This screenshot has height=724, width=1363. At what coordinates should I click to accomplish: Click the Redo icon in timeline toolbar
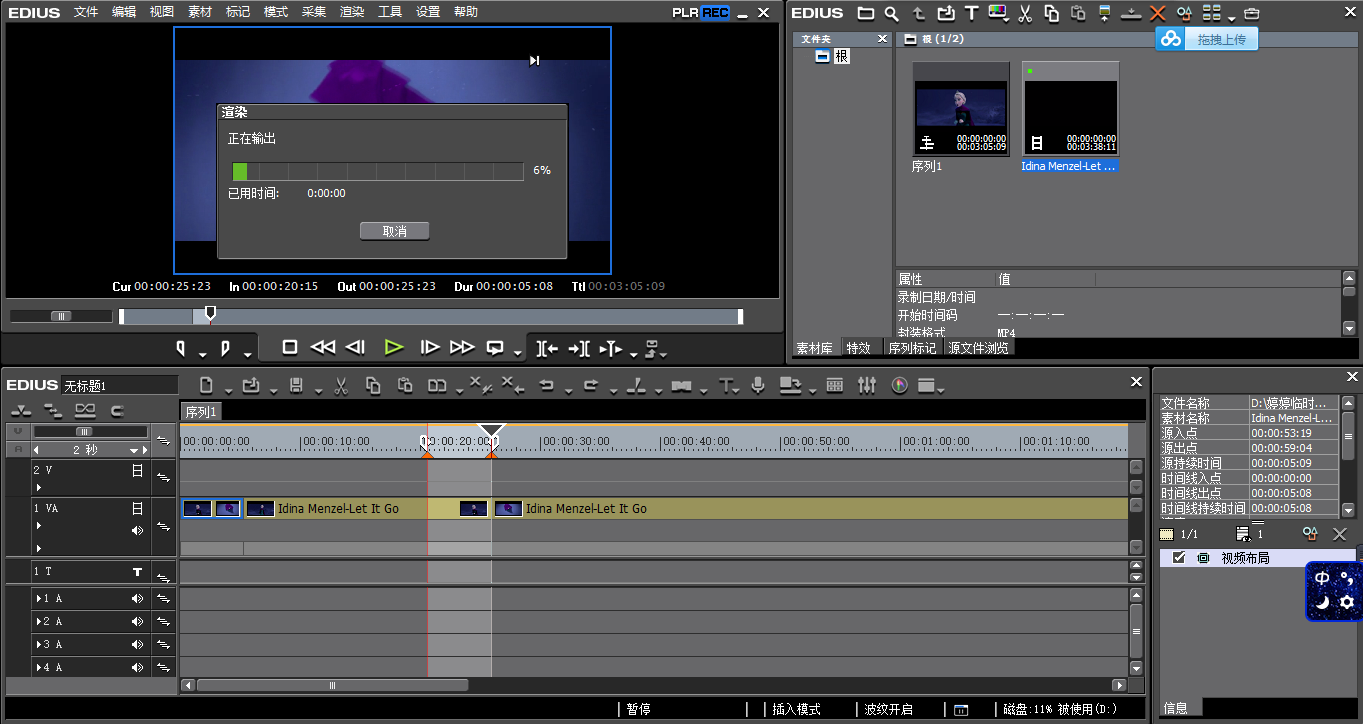tap(590, 385)
